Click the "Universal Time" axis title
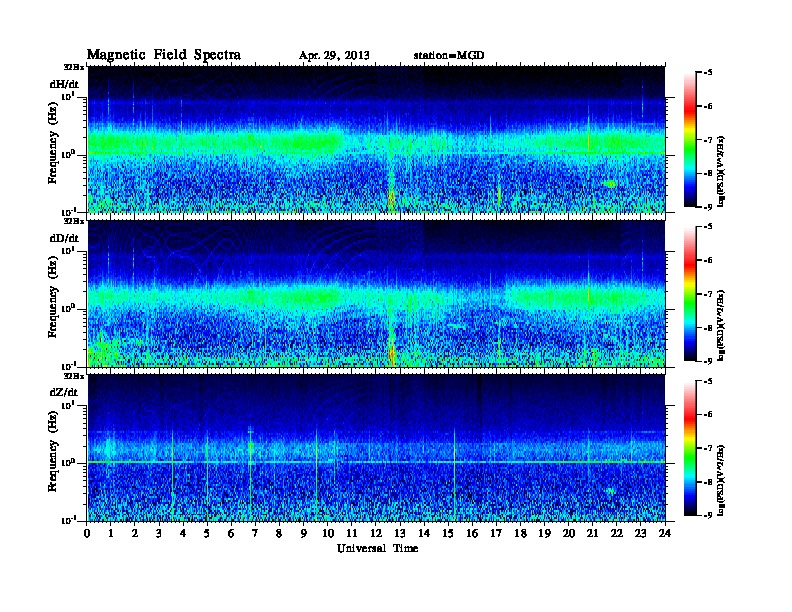The height and width of the screenshot is (612, 792). 377,548
